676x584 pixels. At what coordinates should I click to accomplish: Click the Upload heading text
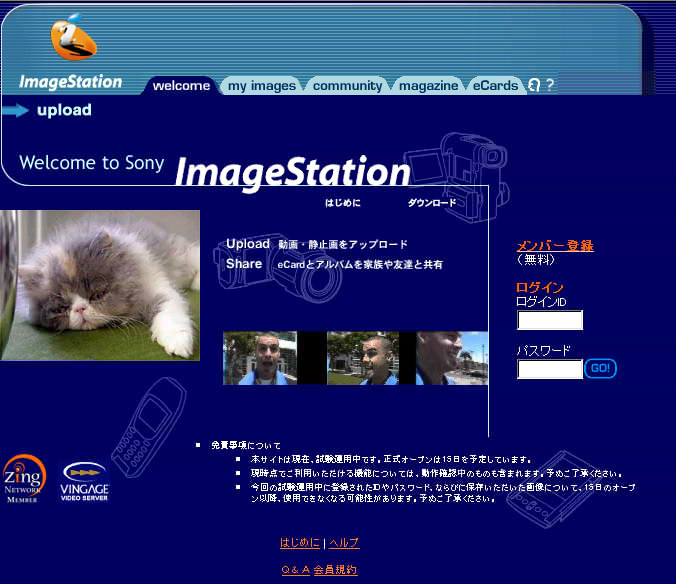[248, 244]
